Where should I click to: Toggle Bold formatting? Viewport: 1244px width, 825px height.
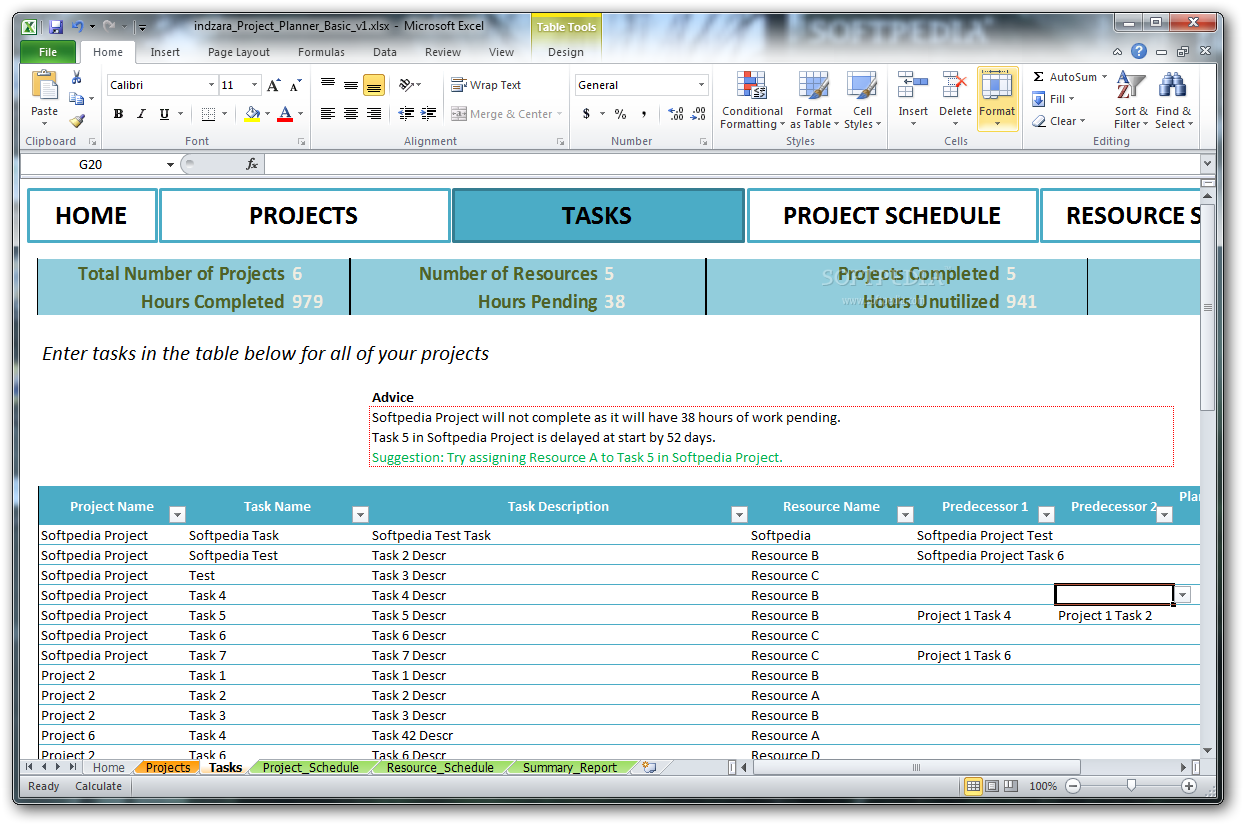click(118, 114)
